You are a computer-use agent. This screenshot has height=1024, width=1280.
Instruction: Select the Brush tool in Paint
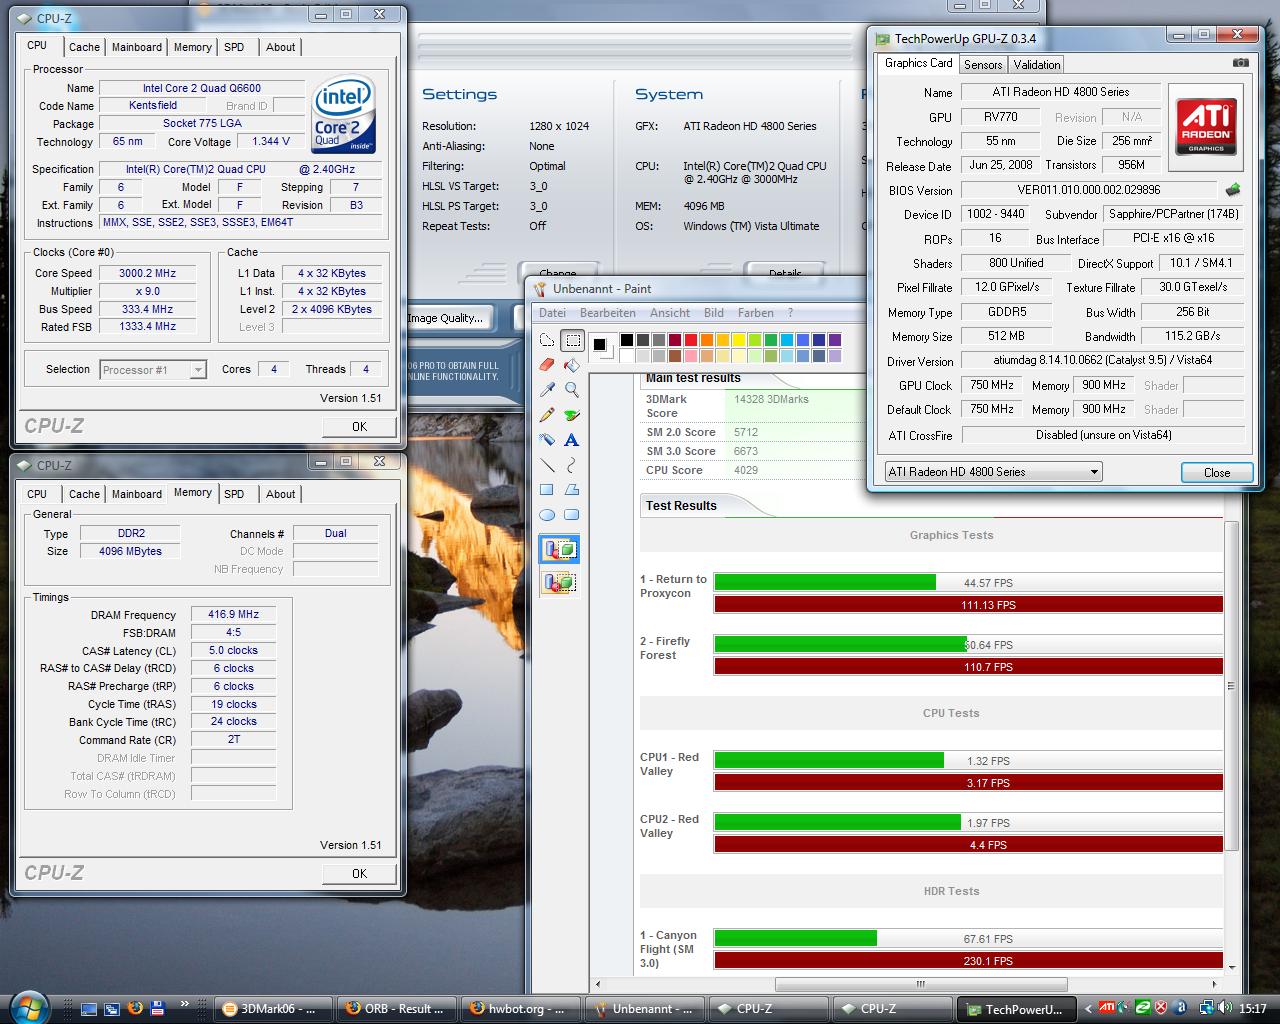coord(571,415)
